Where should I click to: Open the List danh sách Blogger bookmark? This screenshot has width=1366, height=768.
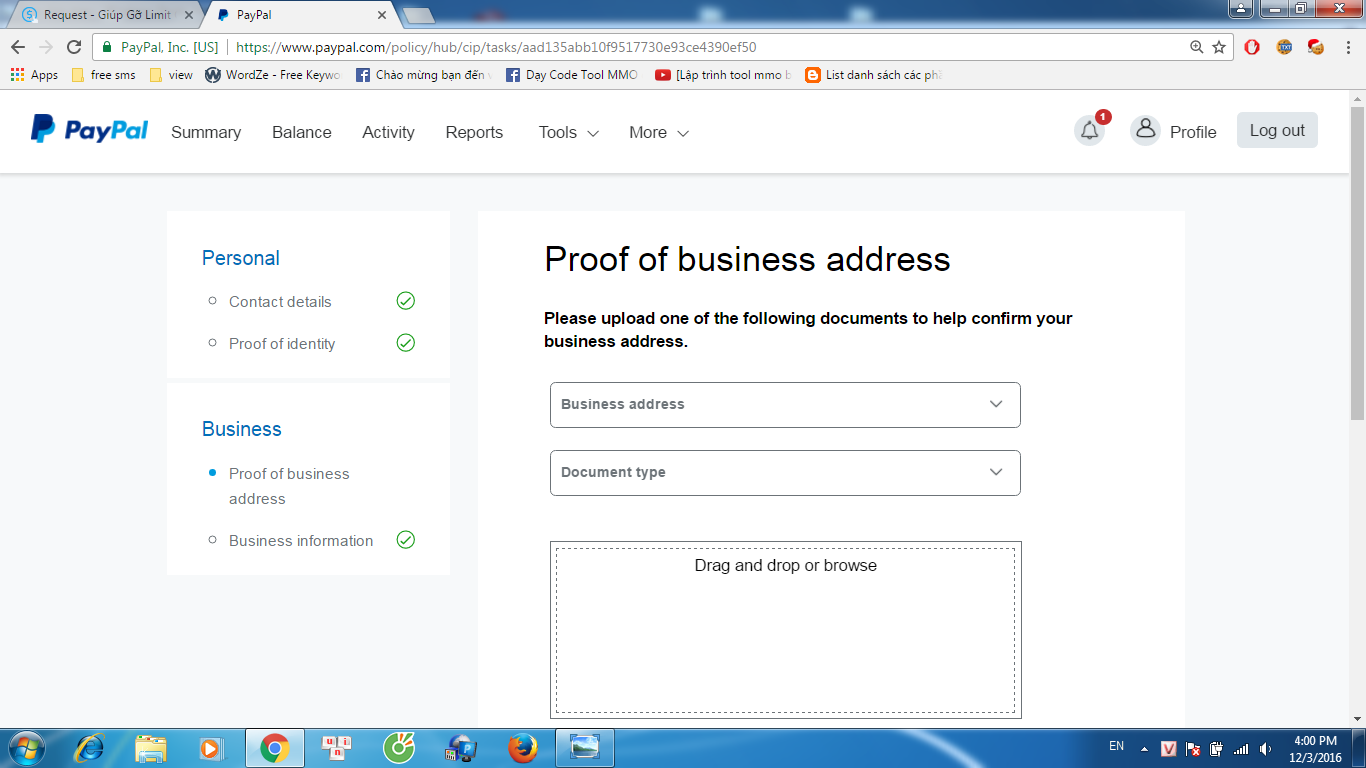tap(873, 75)
